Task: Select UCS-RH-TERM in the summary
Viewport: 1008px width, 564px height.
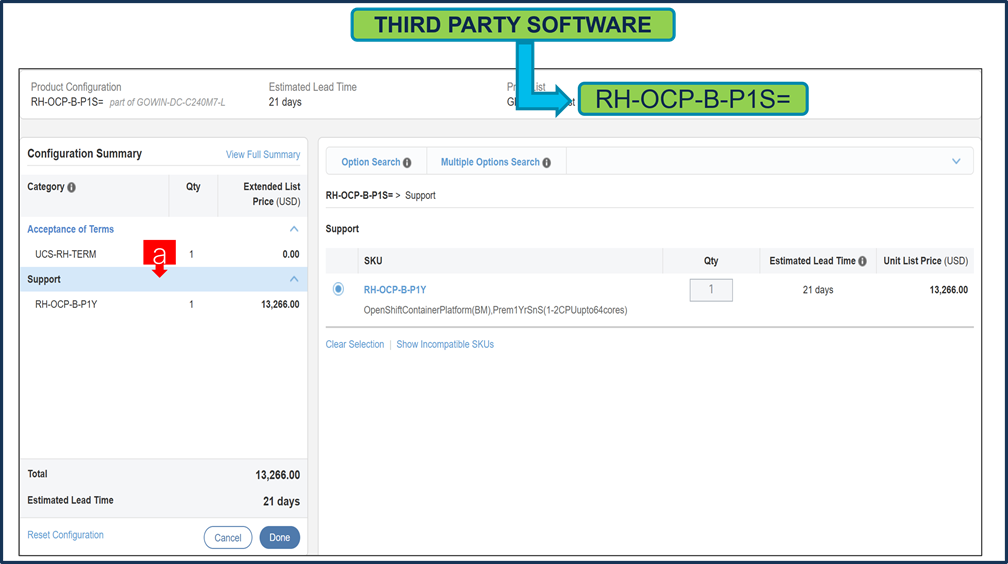Action: point(66,254)
